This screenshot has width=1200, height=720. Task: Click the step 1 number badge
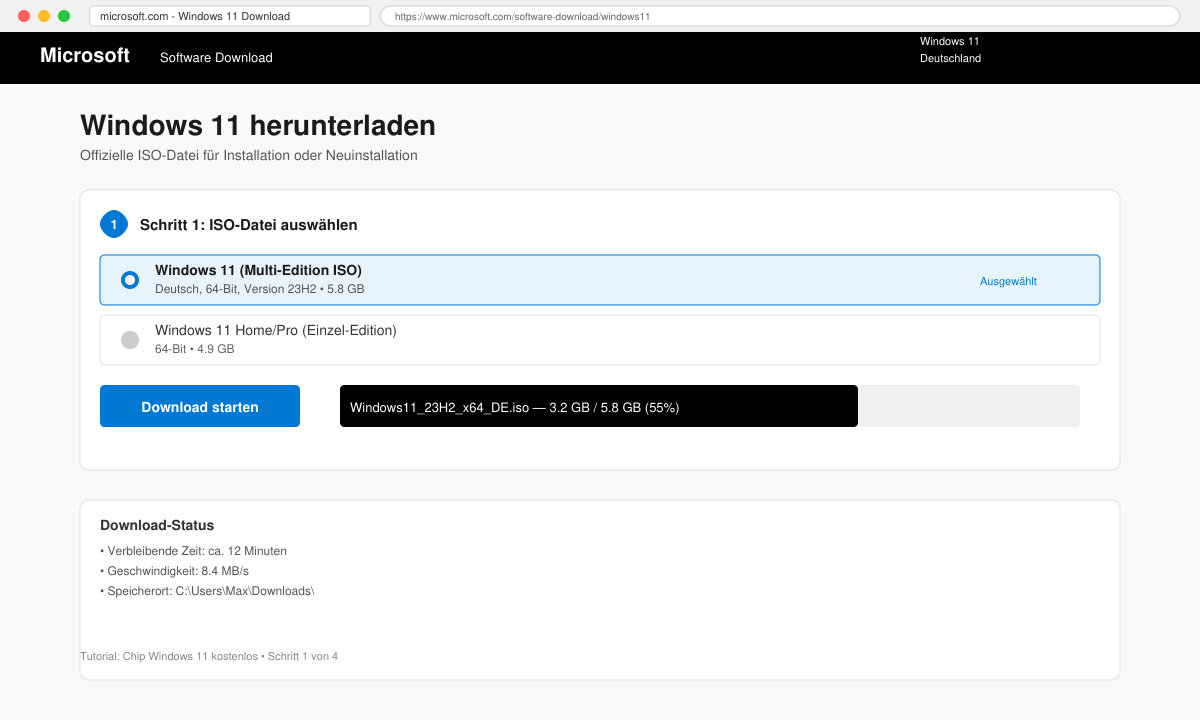pos(114,224)
